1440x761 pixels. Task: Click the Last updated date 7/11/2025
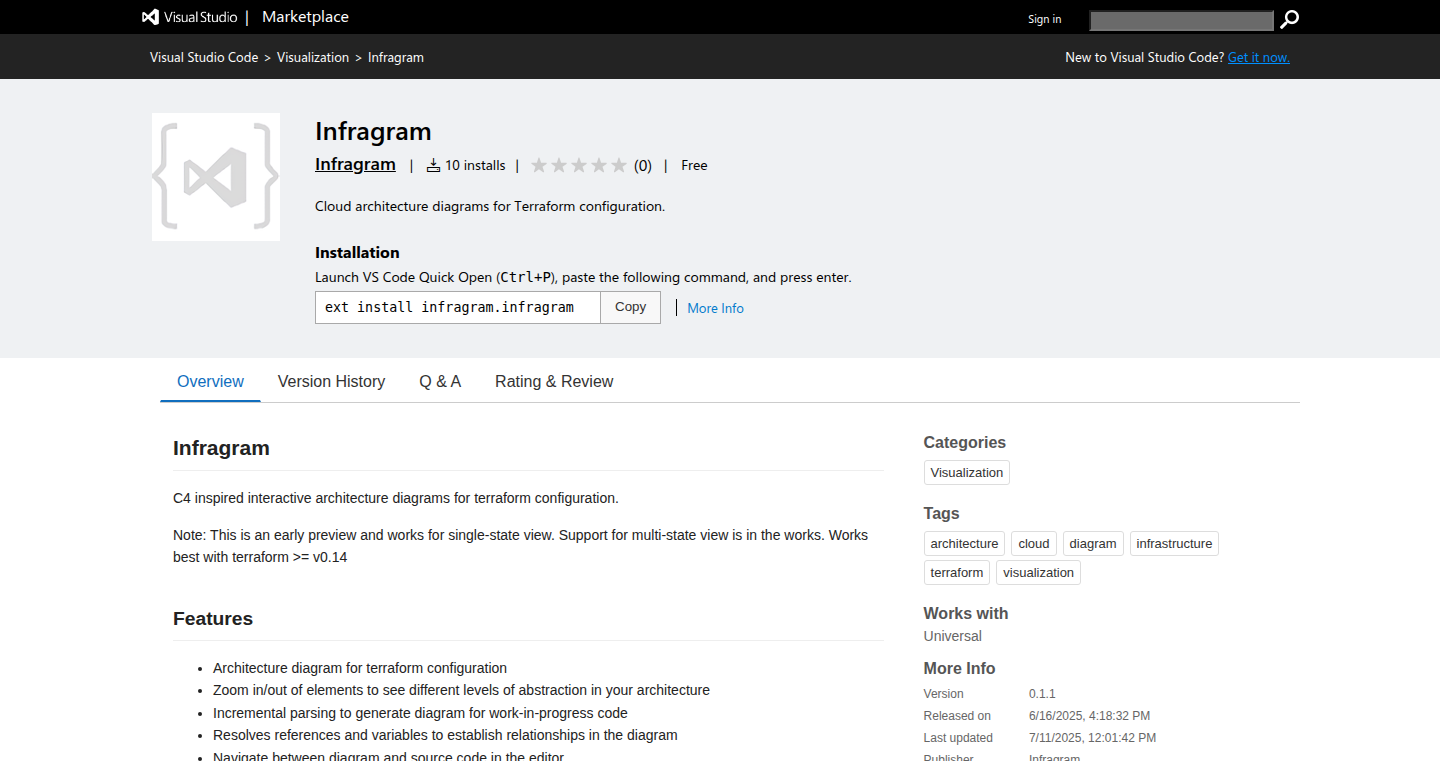coord(1092,738)
